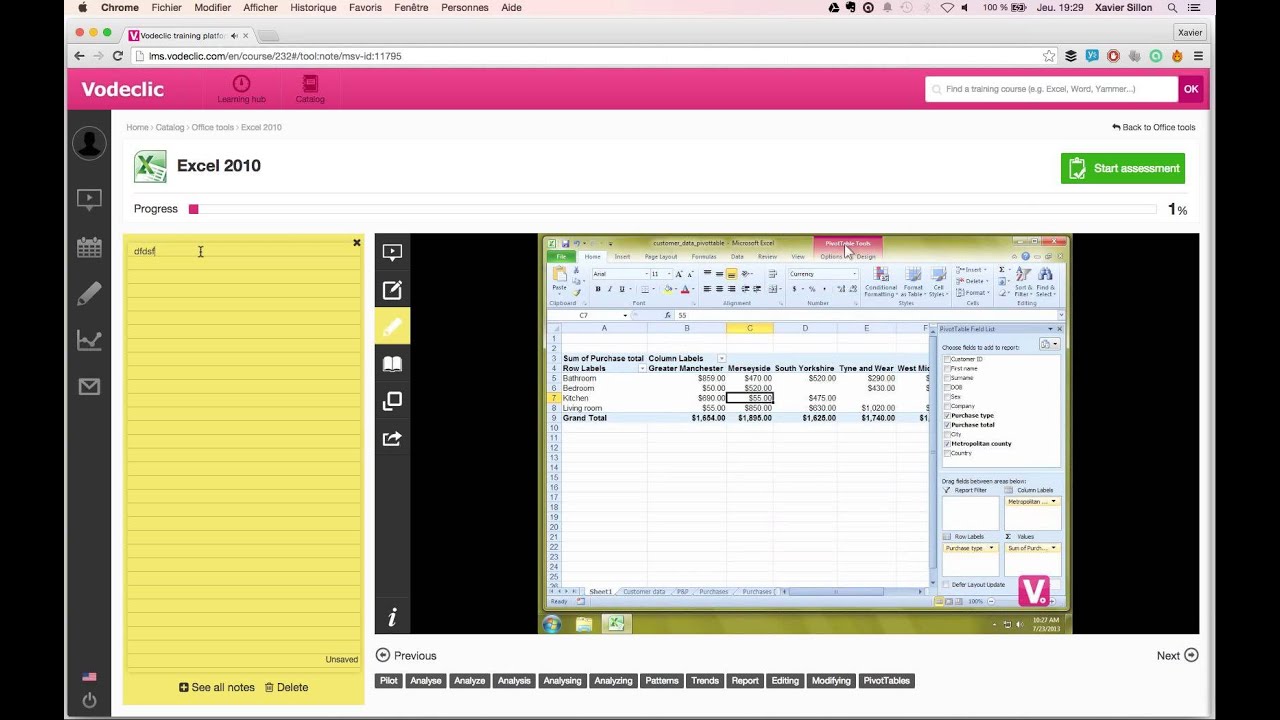Open the Arial font name dropdown
Image resolution: width=1280 pixels, height=720 pixels.
646,274
